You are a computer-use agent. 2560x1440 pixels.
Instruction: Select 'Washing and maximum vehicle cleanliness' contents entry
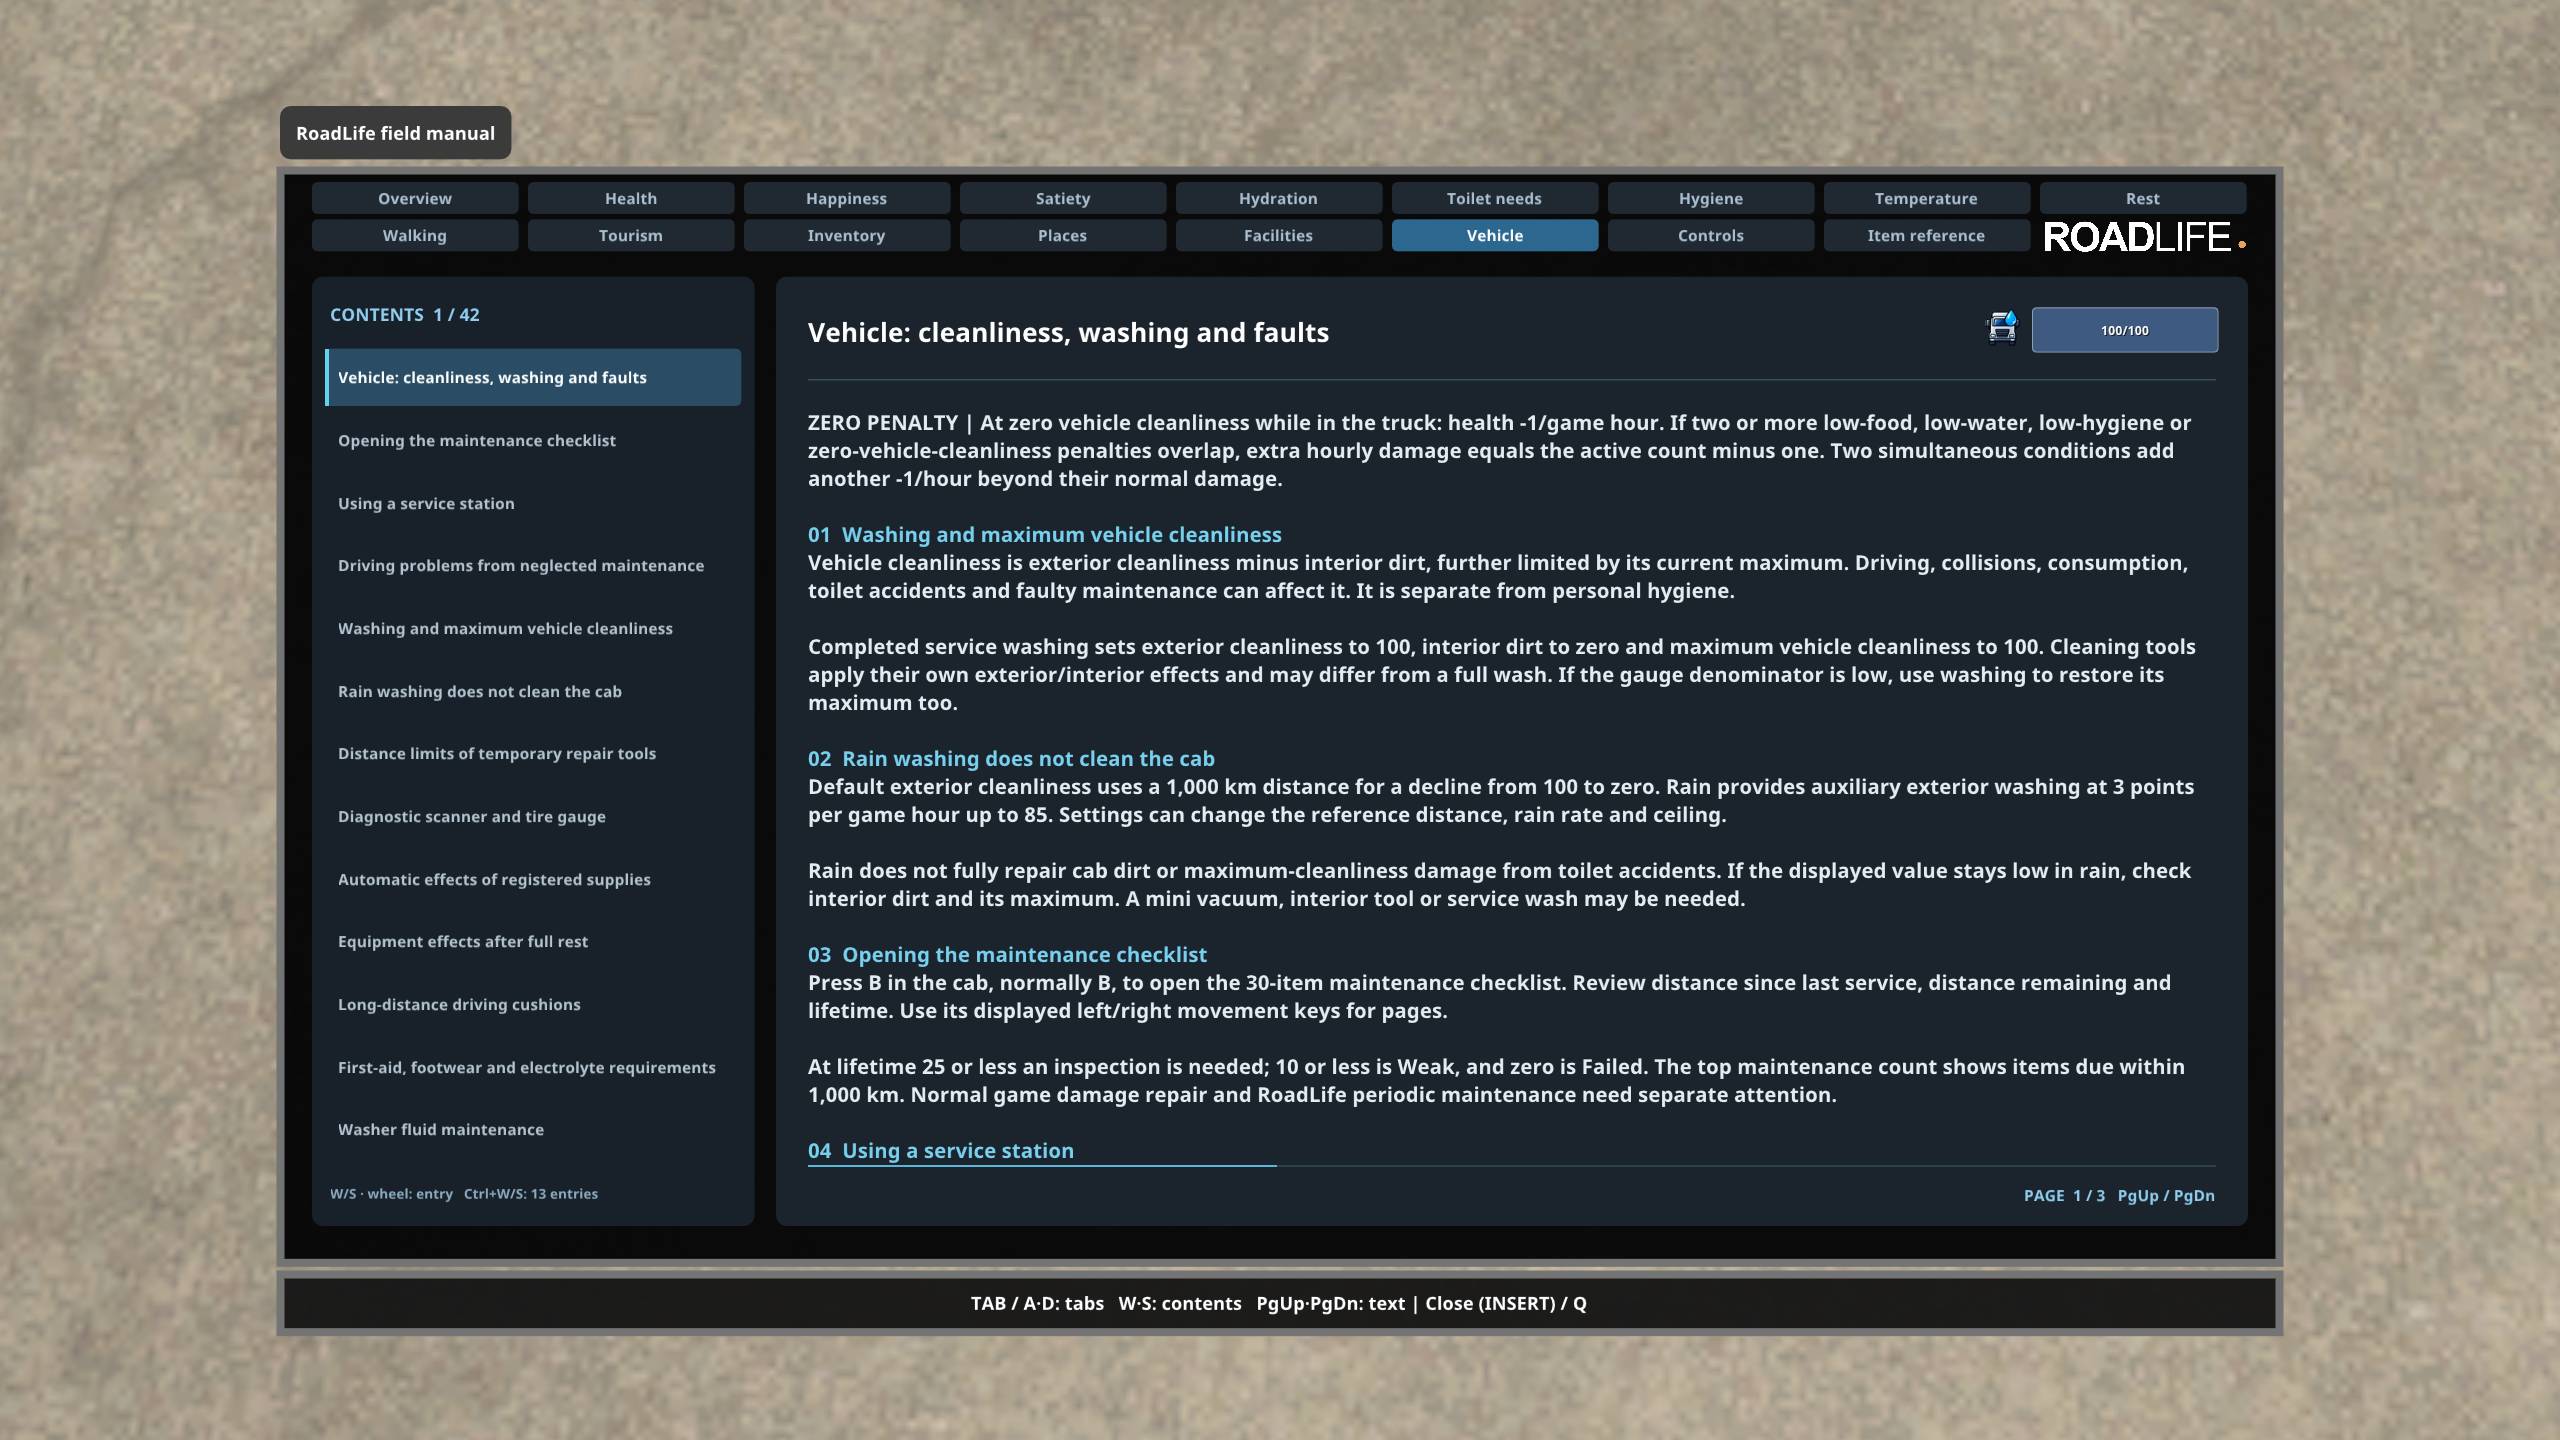pos(533,628)
